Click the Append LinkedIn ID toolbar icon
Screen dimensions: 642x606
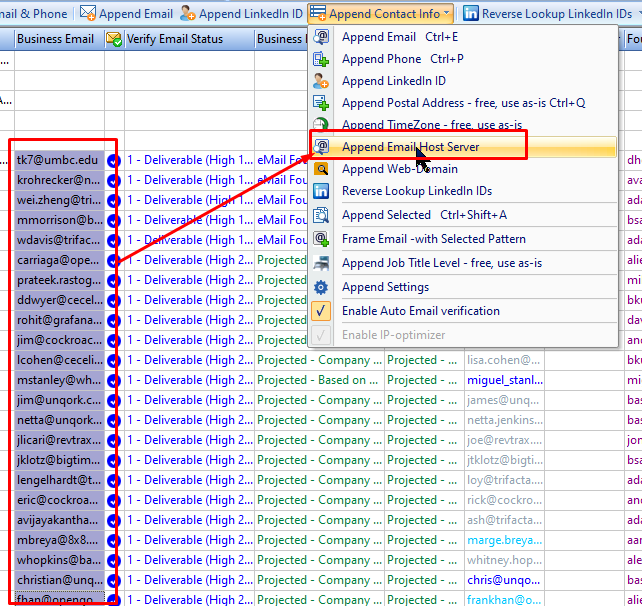pos(188,13)
